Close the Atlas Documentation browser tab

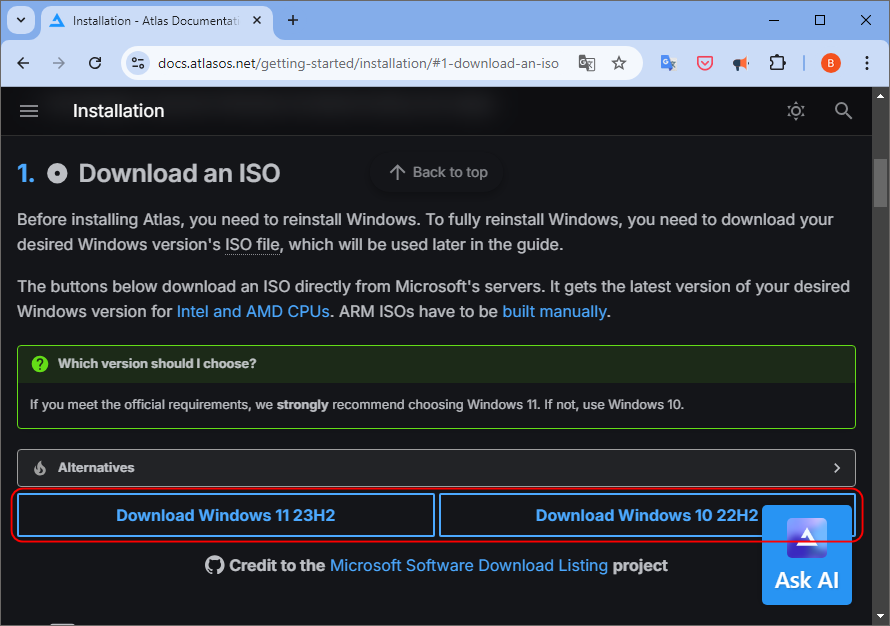pos(257,20)
